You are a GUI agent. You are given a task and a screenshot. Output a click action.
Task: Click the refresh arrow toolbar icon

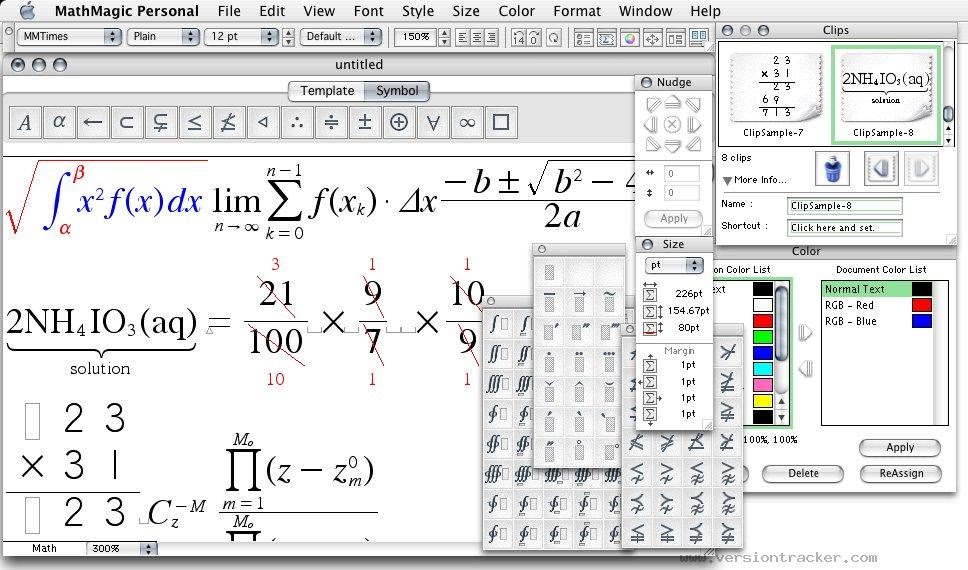point(554,38)
